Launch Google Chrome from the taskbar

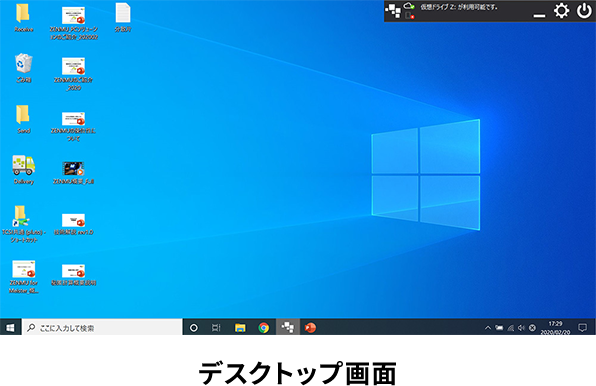coord(263,327)
